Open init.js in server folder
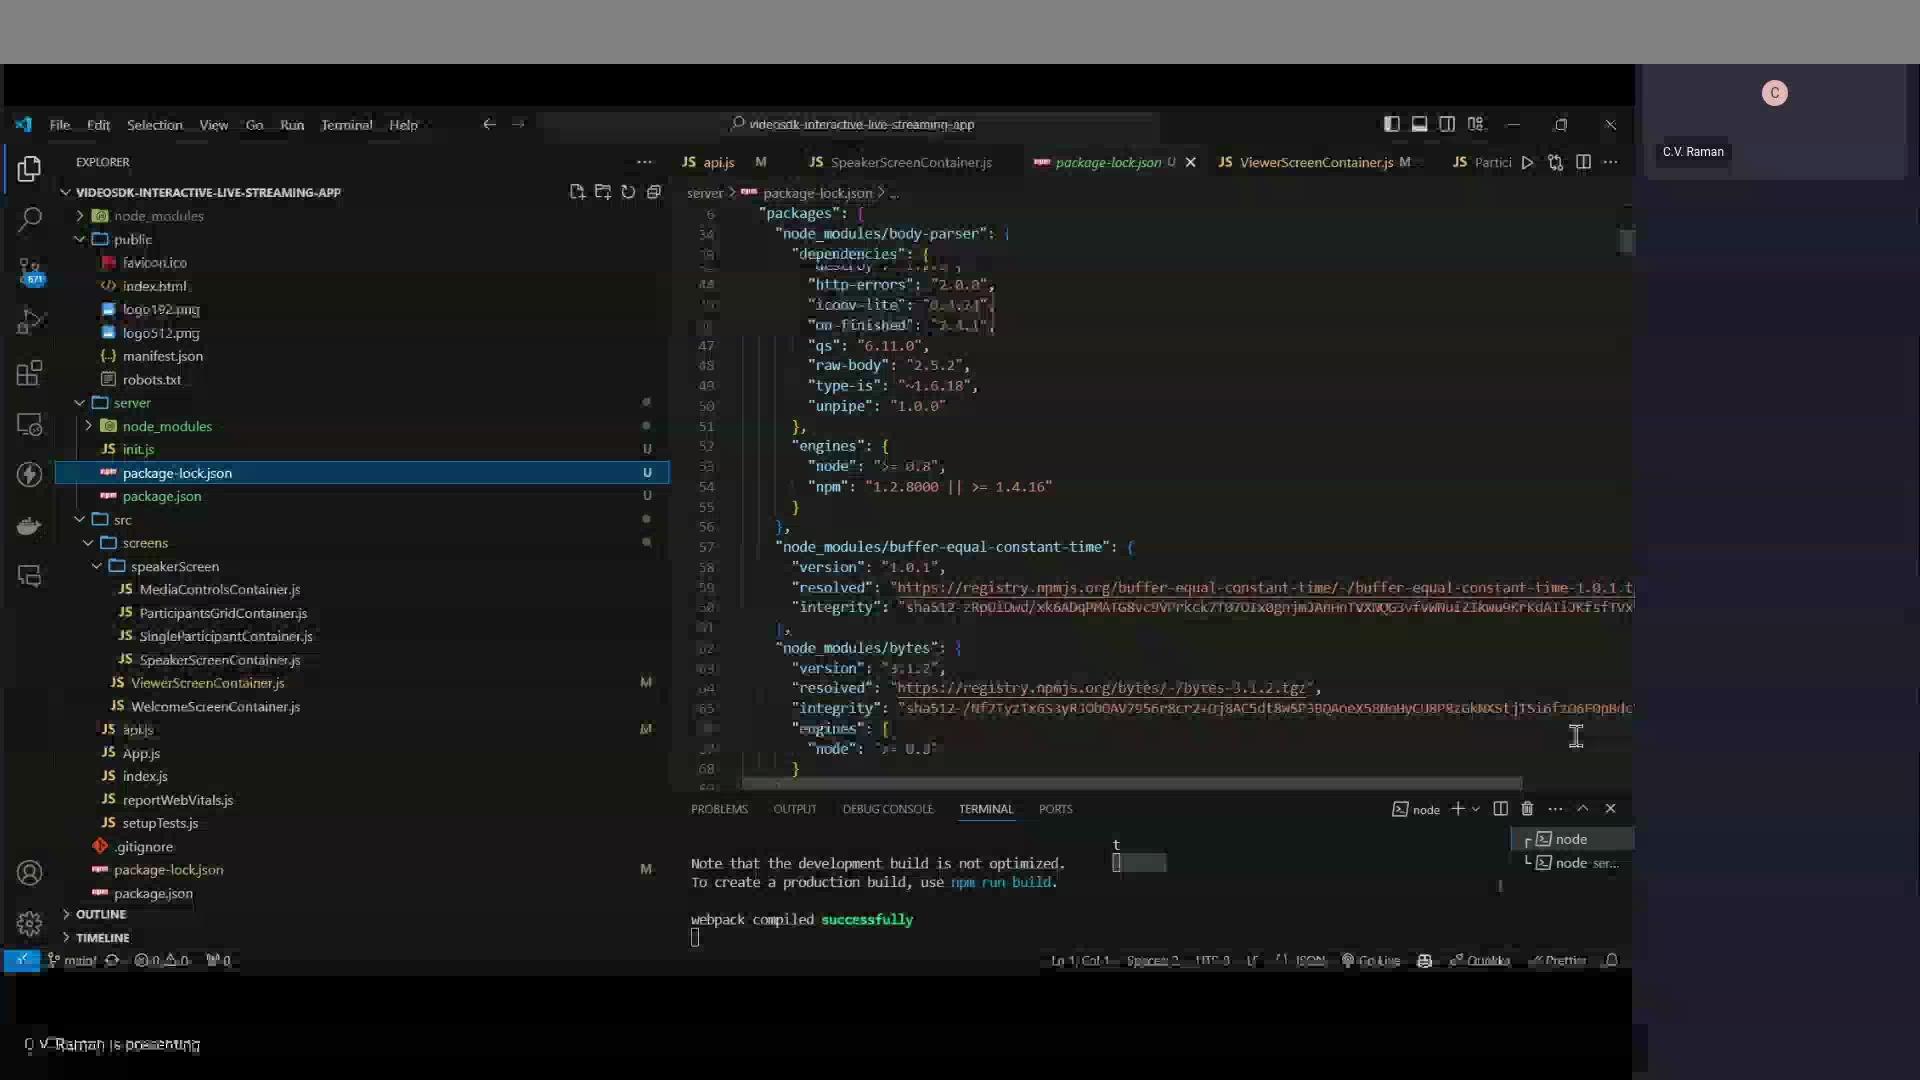The width and height of the screenshot is (1920, 1080). pos(138,450)
